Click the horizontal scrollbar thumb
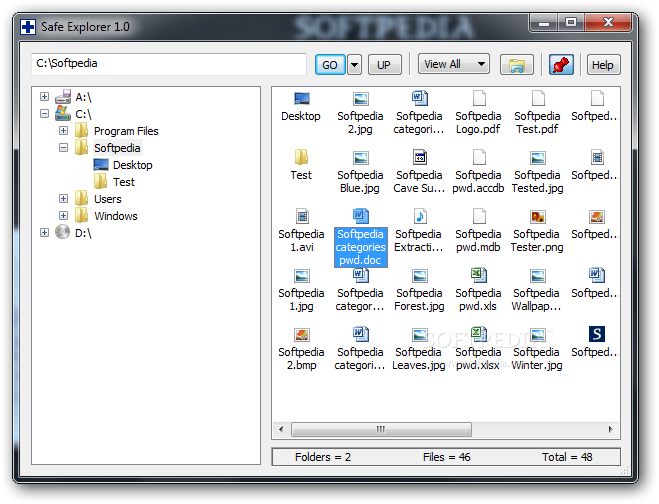The image size is (659, 504). point(381,430)
